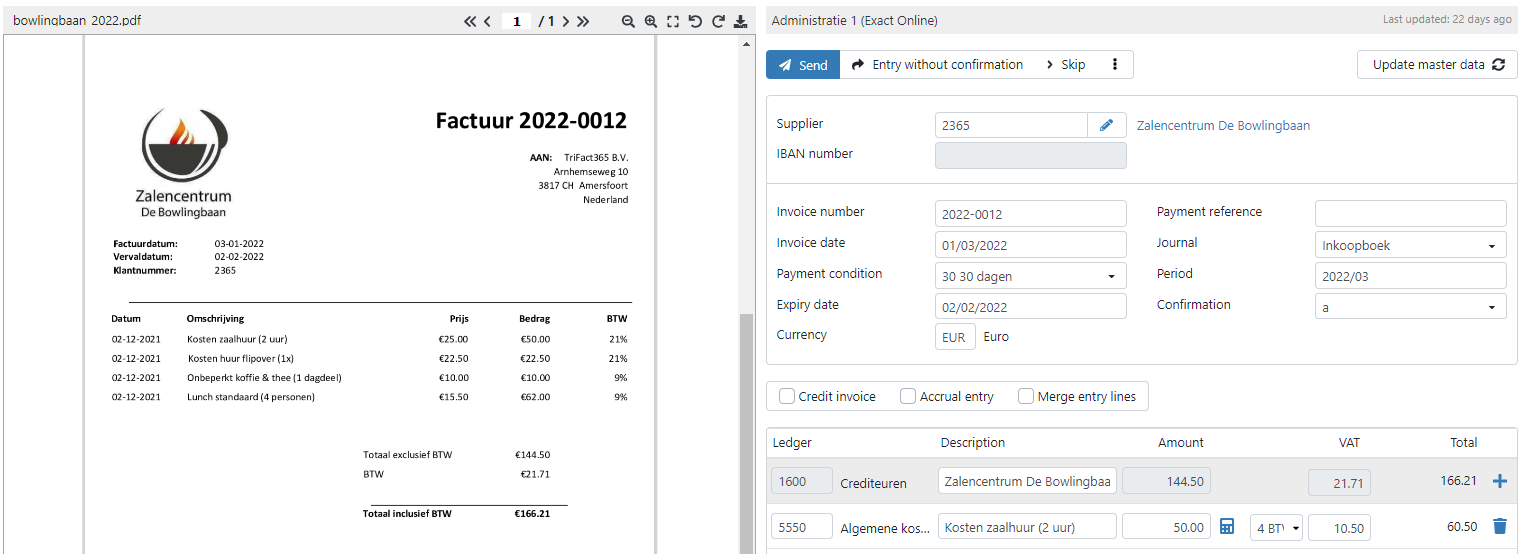The width and height of the screenshot is (1521, 554).
Task: Click the IBAN number field
Action: coord(1030,155)
